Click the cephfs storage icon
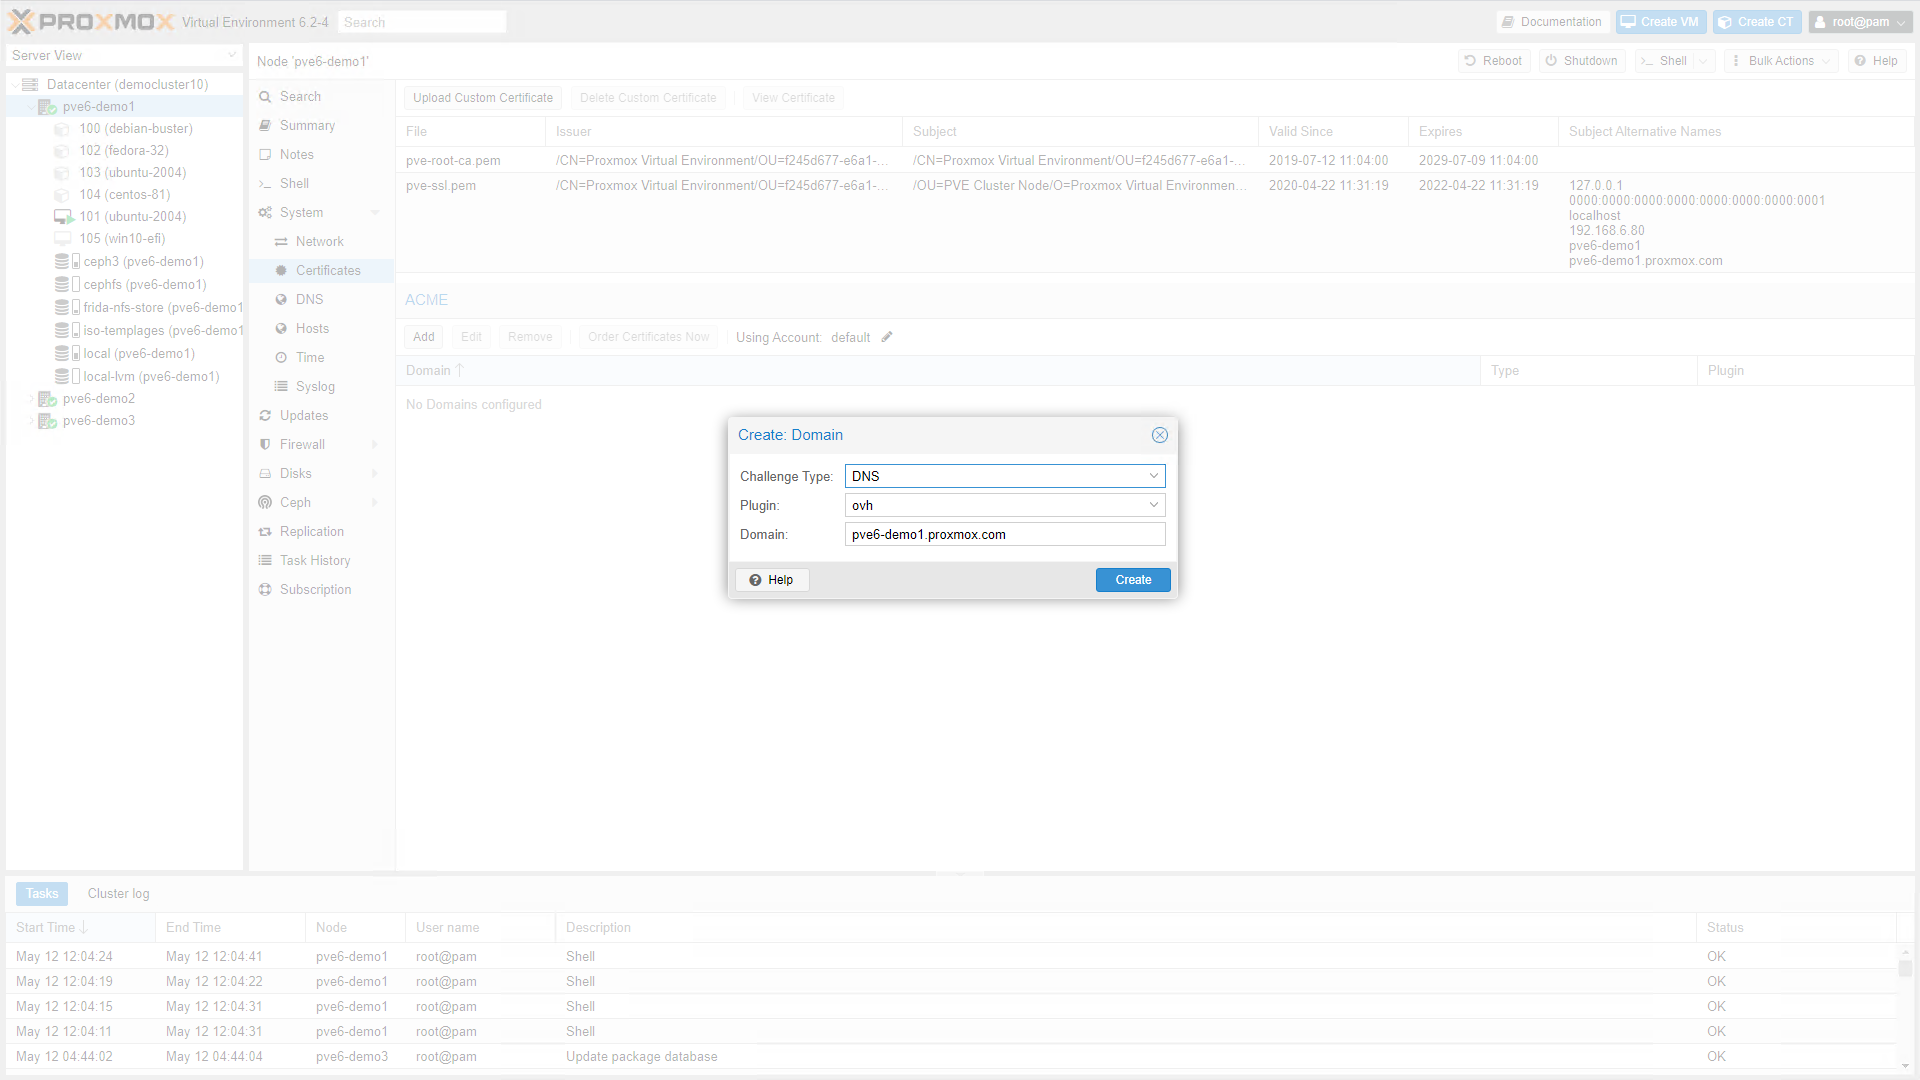Screen dimensions: 1920x1080 pyautogui.click(x=66, y=285)
